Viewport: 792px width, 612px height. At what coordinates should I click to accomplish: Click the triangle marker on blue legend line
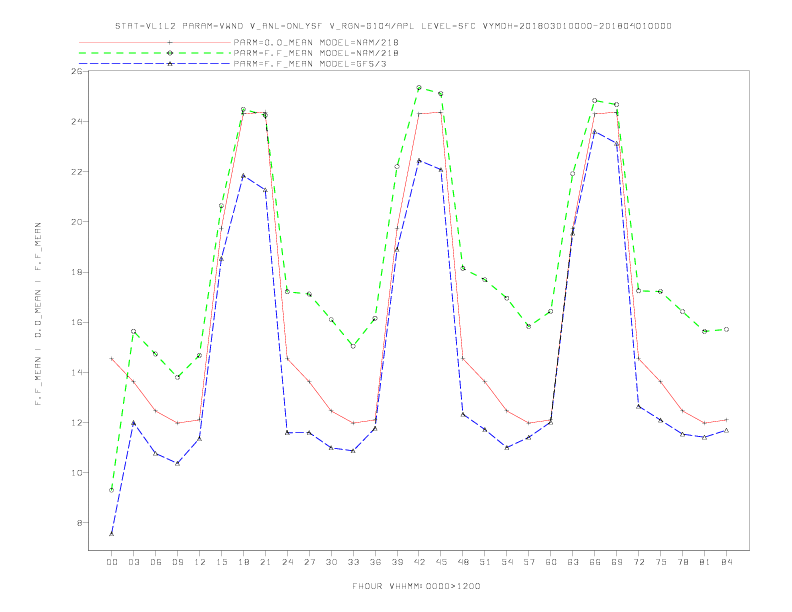170,64
